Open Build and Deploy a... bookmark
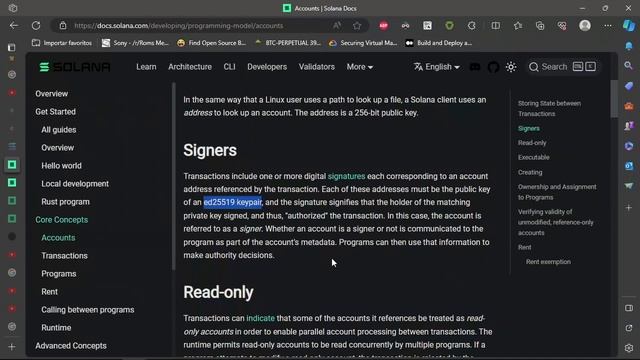 (439, 43)
